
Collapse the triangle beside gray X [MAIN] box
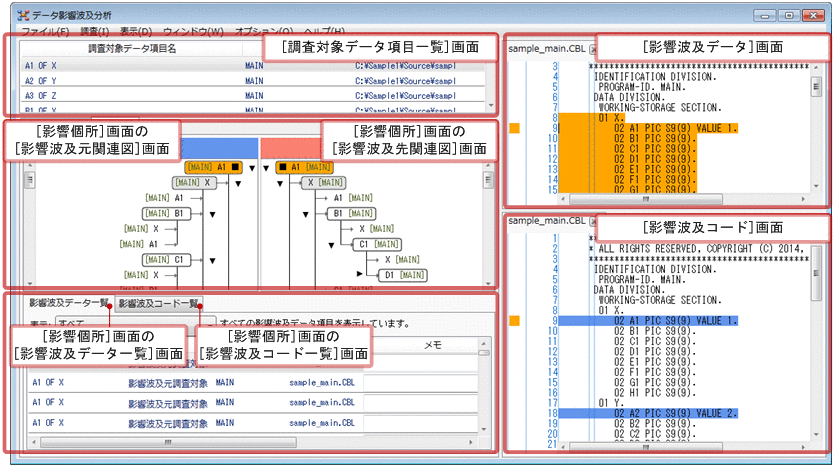pos(280,184)
